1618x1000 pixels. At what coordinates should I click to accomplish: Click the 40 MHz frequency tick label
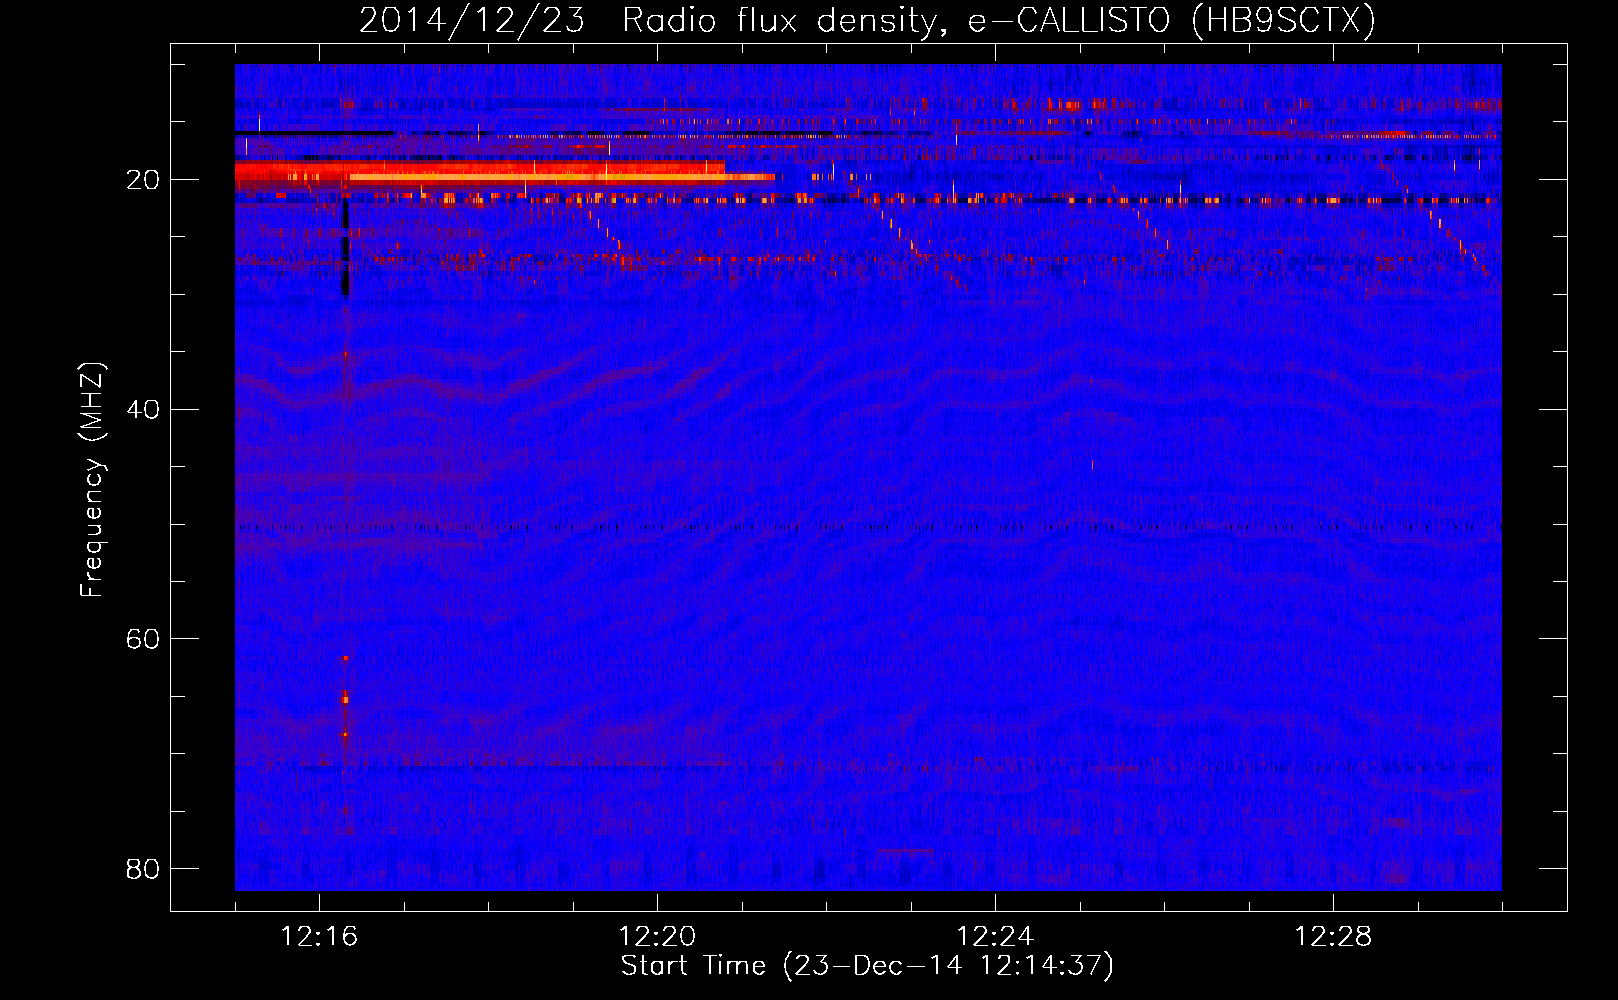click(x=144, y=409)
